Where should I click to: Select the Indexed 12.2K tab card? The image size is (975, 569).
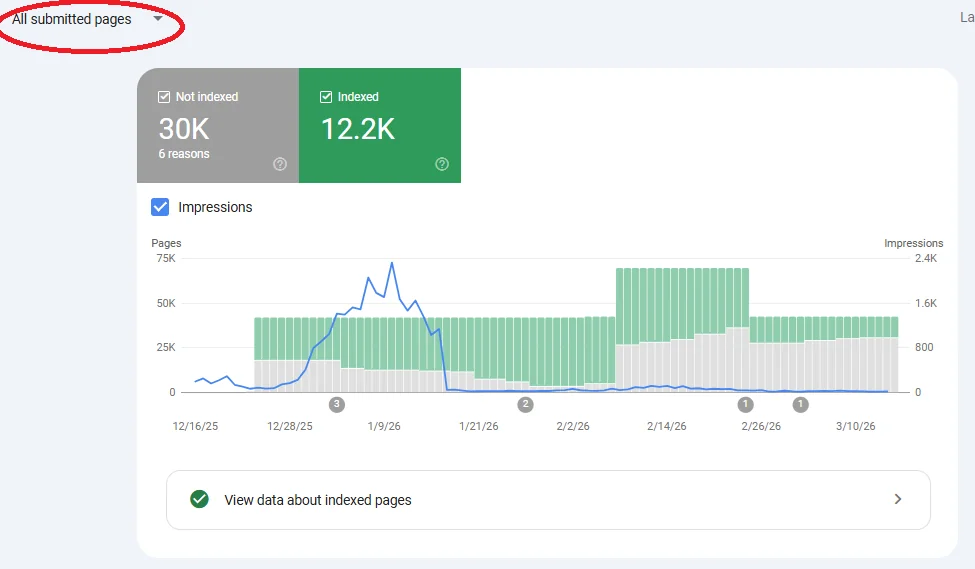point(380,126)
